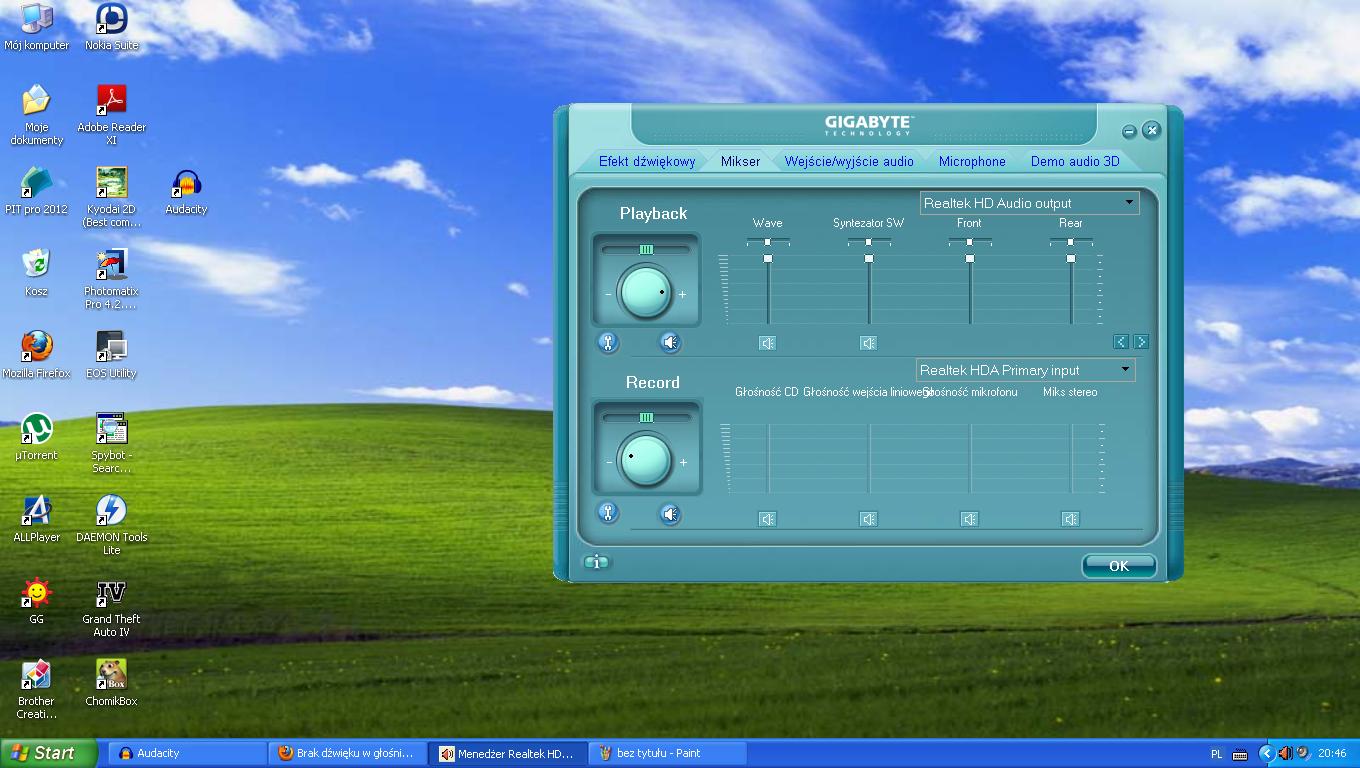Click Syntezator SW volume slider handle
1360x768 pixels.
(869, 259)
